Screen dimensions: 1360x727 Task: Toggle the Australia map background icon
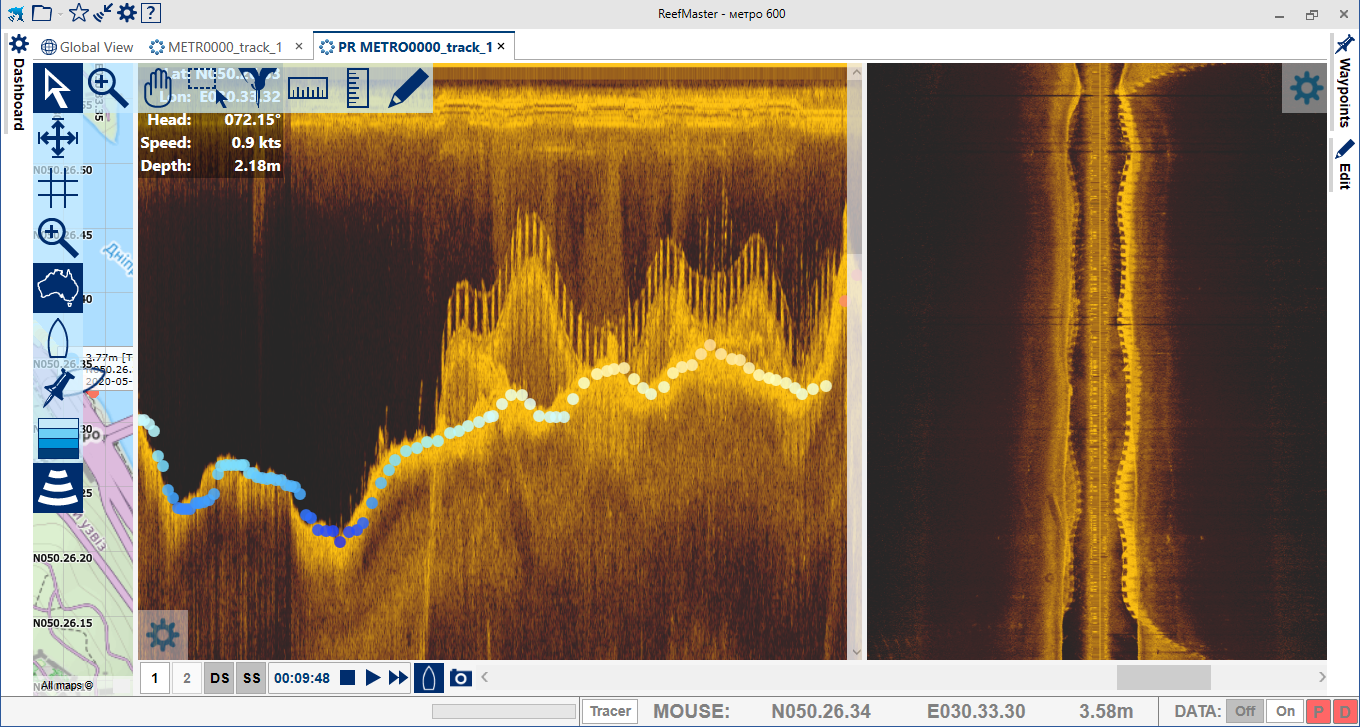click(x=58, y=288)
